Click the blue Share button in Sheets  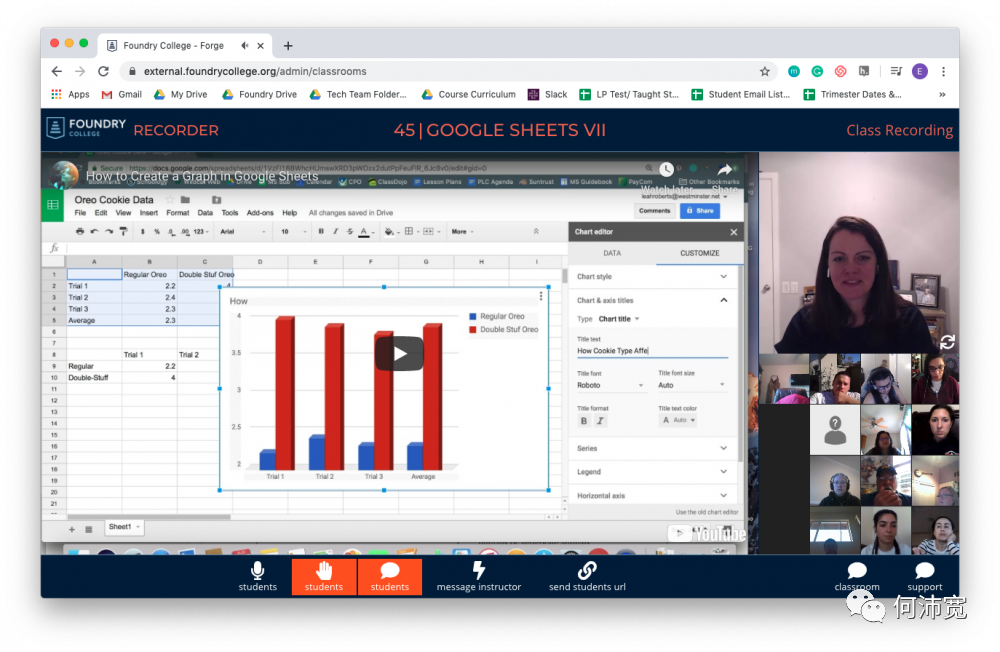[x=700, y=211]
